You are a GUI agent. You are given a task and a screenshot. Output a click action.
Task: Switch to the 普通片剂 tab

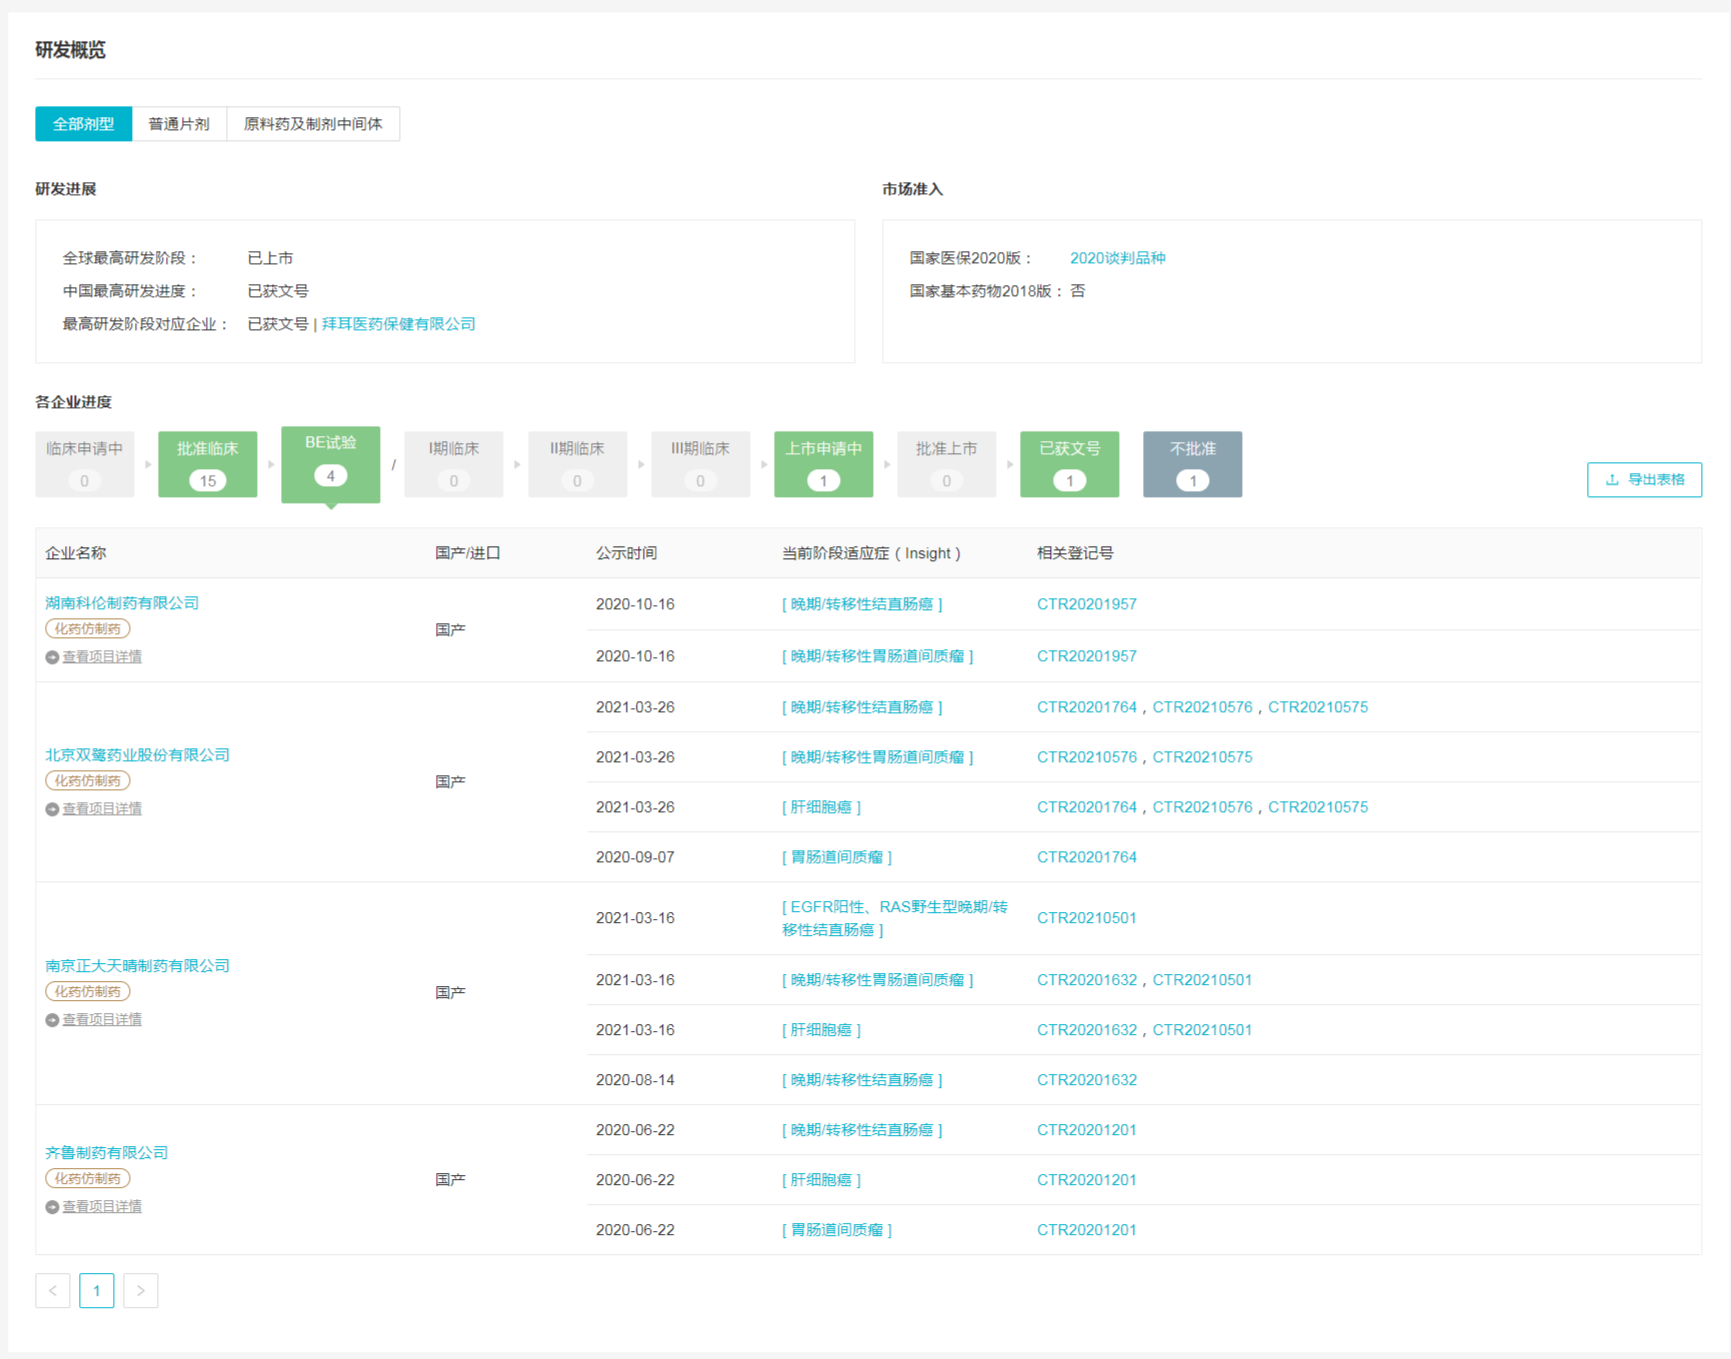pyautogui.click(x=179, y=124)
